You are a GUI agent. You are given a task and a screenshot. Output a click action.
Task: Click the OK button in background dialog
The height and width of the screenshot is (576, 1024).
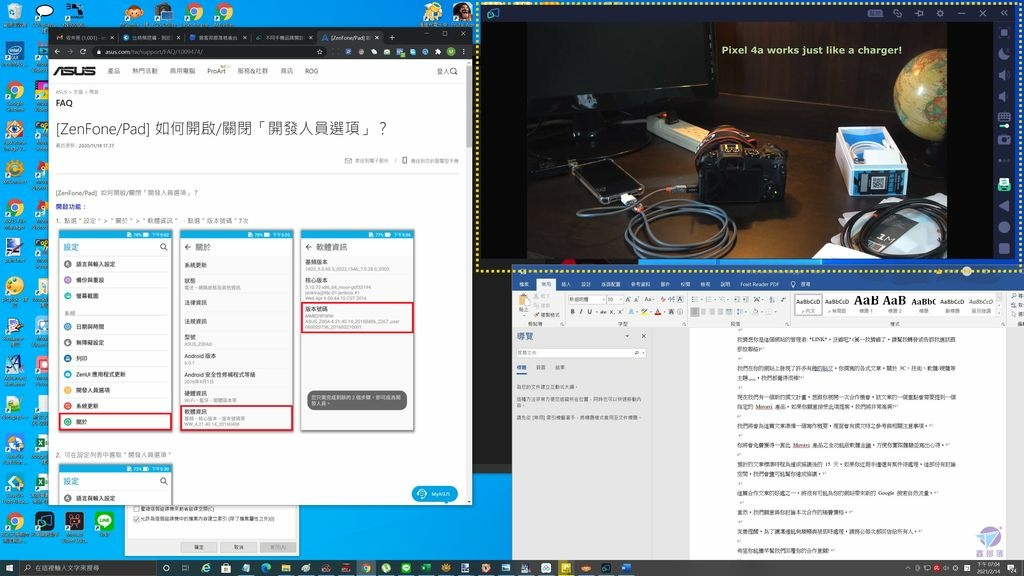point(199,547)
